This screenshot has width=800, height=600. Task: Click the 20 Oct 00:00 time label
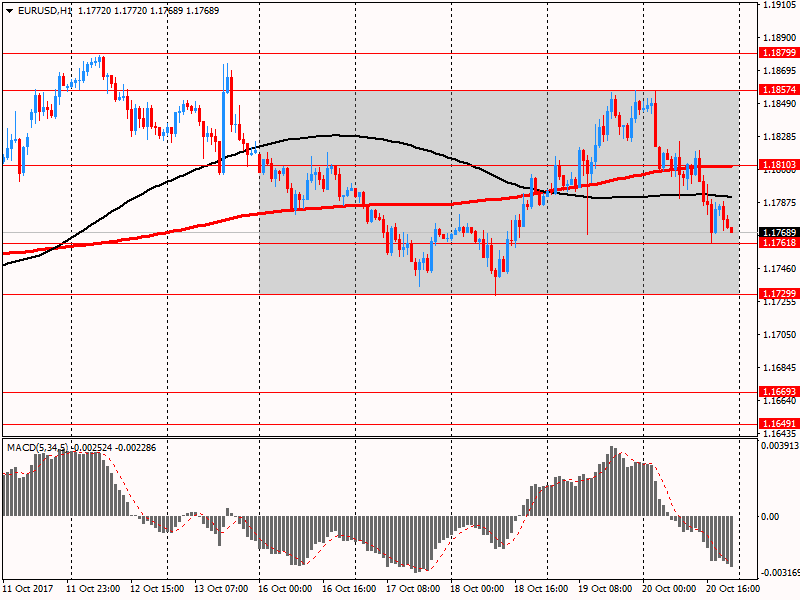[669, 589]
